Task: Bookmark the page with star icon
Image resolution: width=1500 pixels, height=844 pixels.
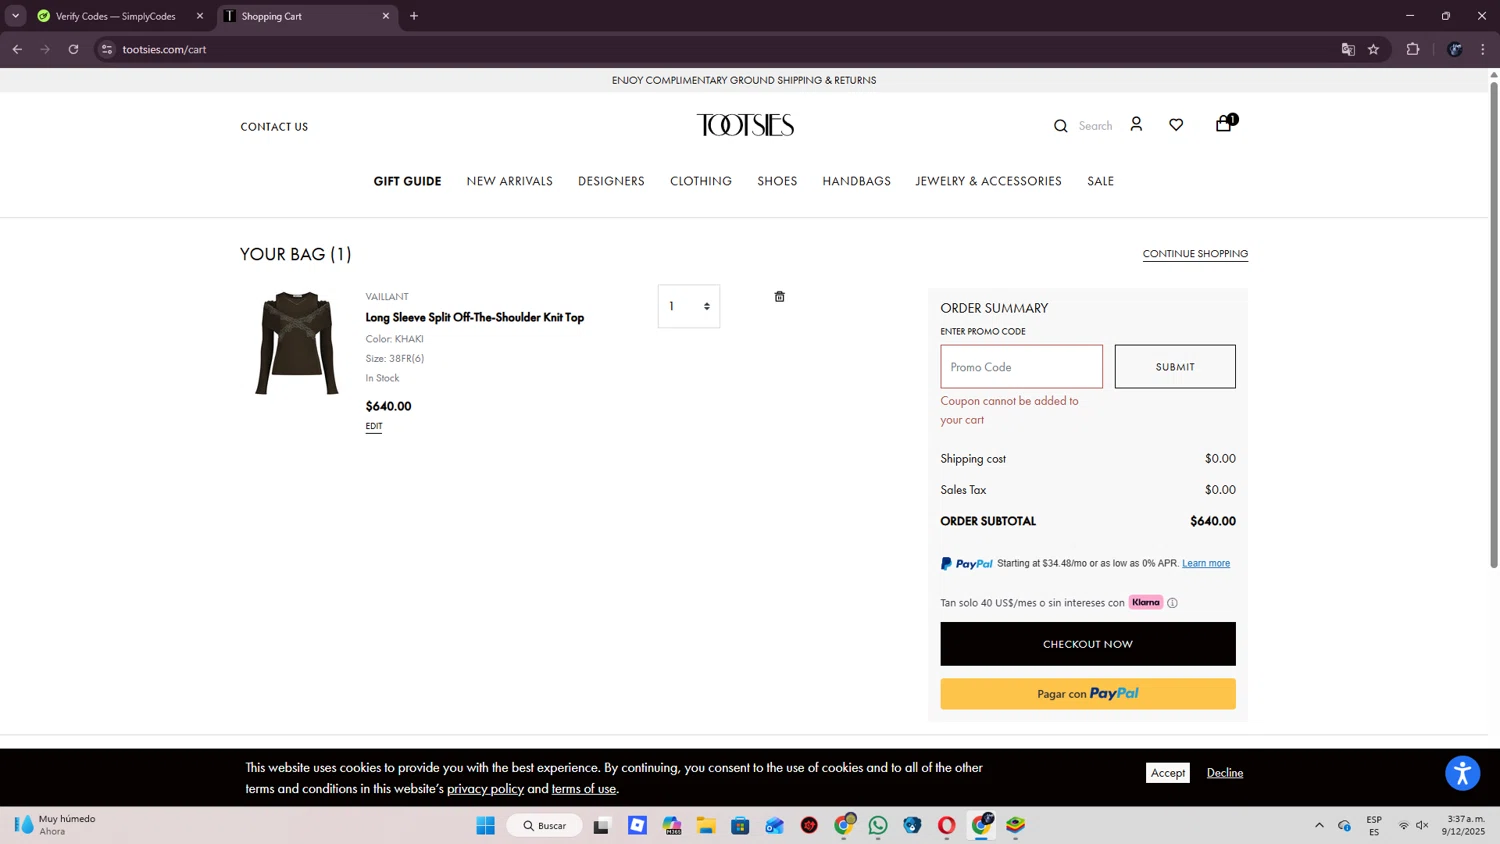Action: [x=1373, y=49]
